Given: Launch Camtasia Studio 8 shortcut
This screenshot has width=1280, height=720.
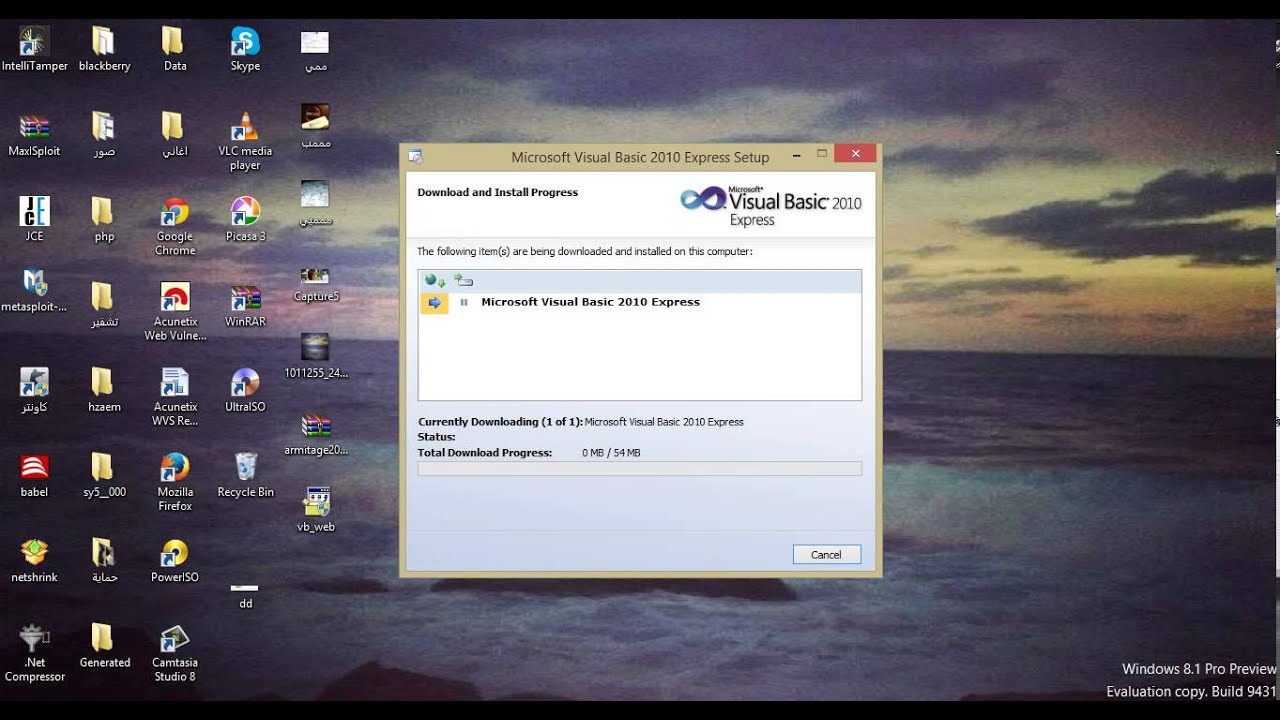Looking at the screenshot, I should click(x=175, y=637).
